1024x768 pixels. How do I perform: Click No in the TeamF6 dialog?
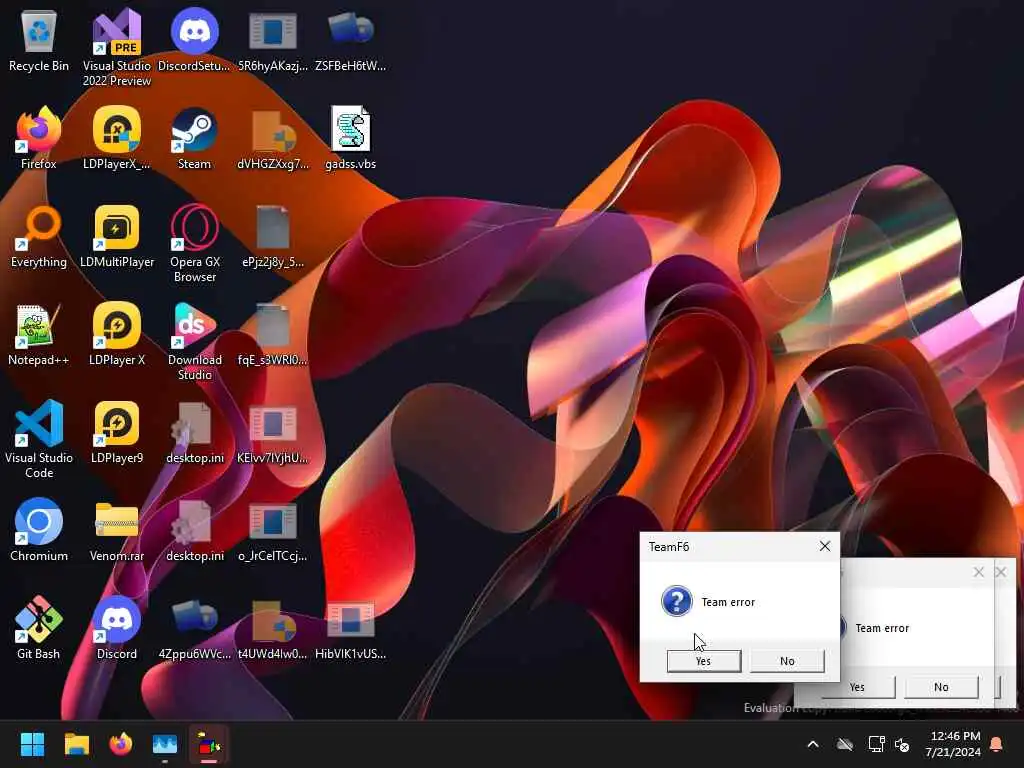click(787, 661)
